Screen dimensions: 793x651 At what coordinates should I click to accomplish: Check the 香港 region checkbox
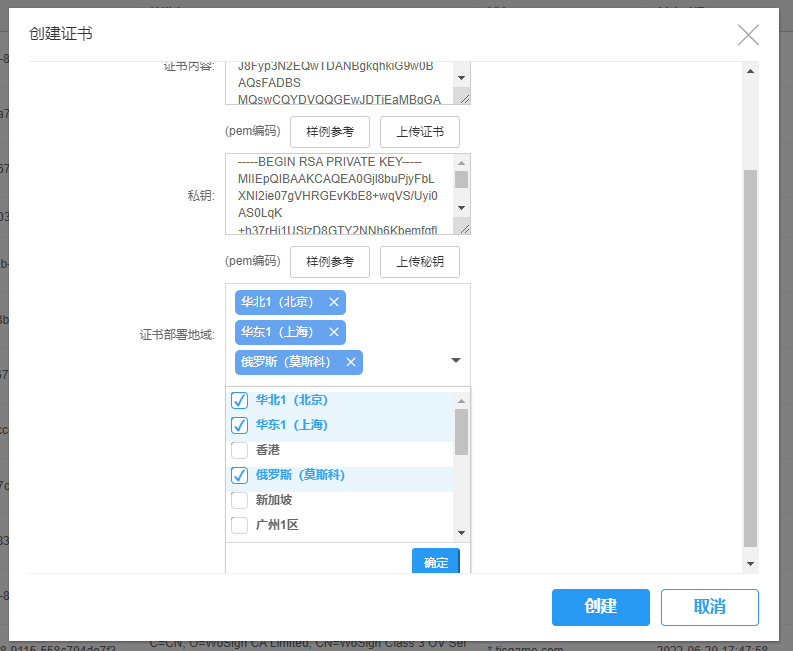240,450
